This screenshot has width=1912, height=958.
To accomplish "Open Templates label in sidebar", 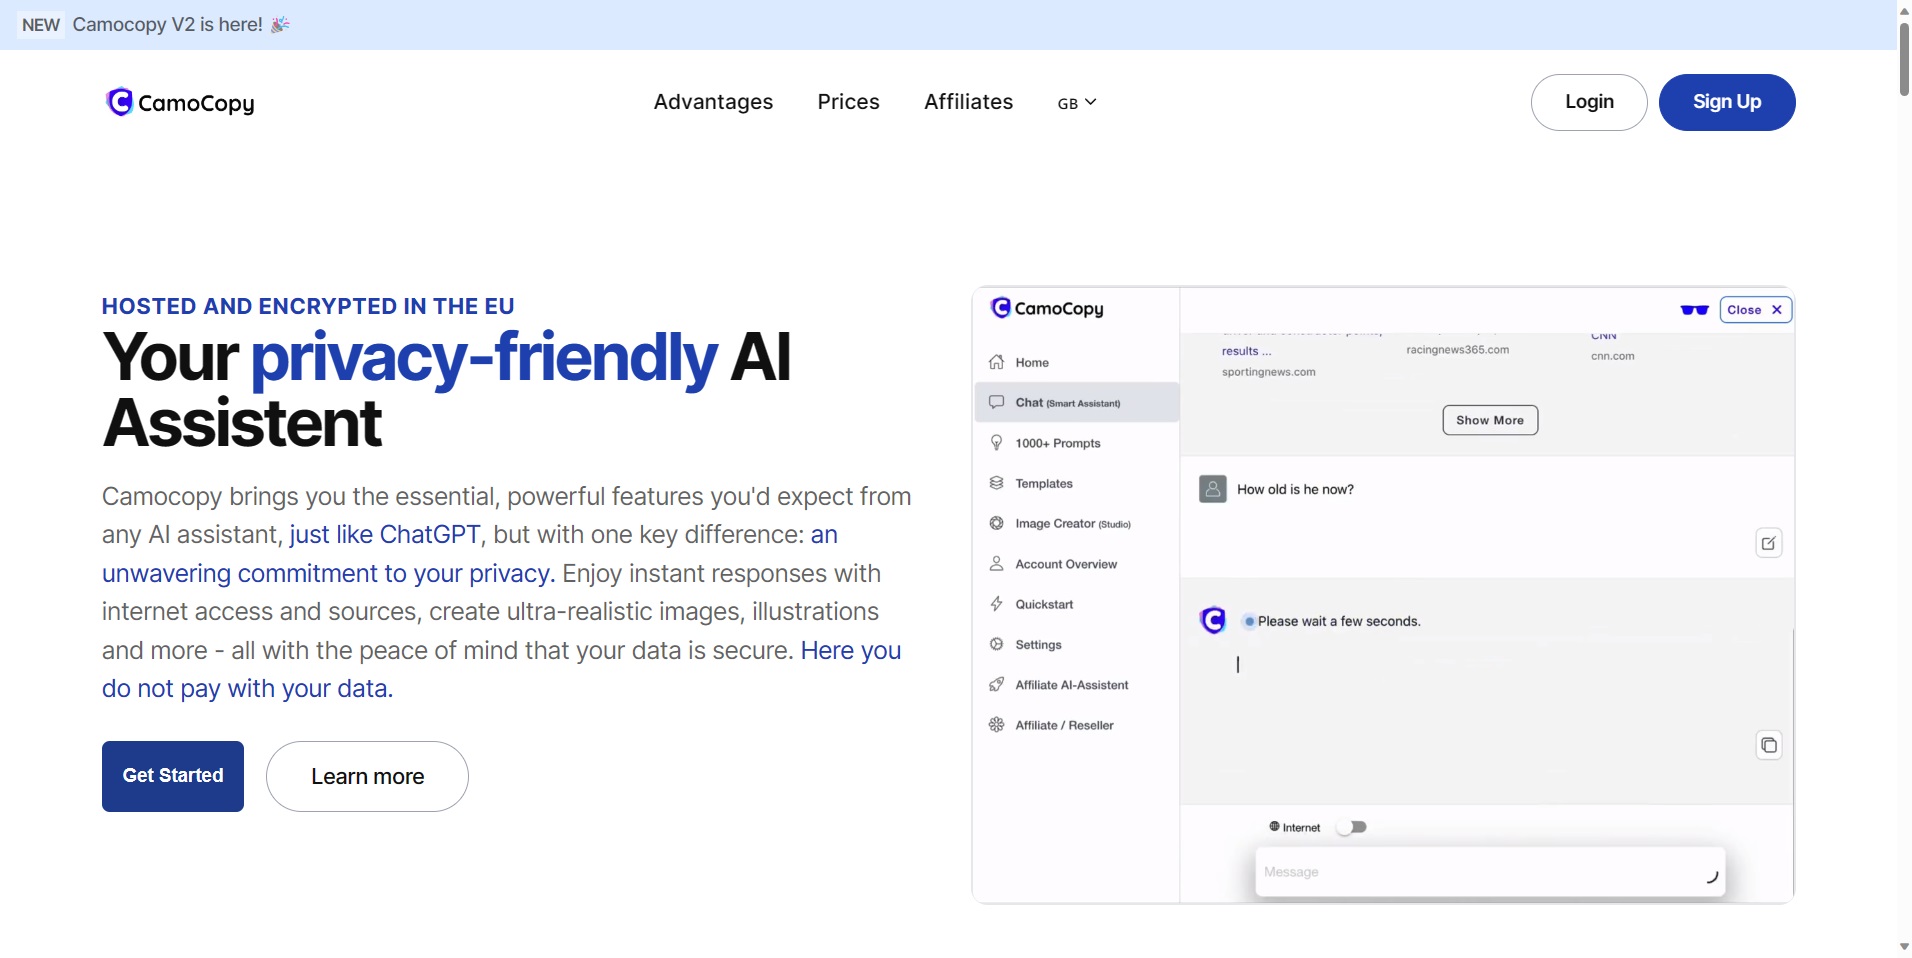I will (1044, 484).
